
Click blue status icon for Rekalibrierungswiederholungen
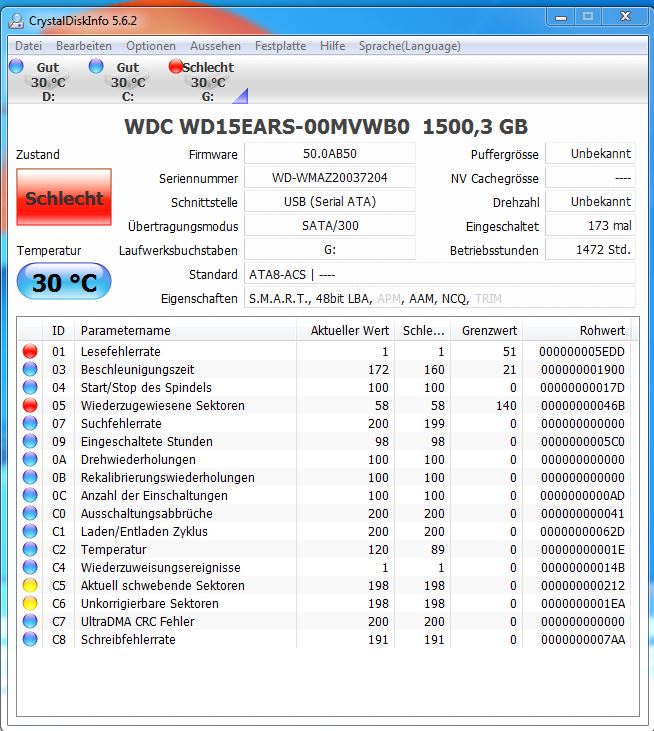(30, 477)
